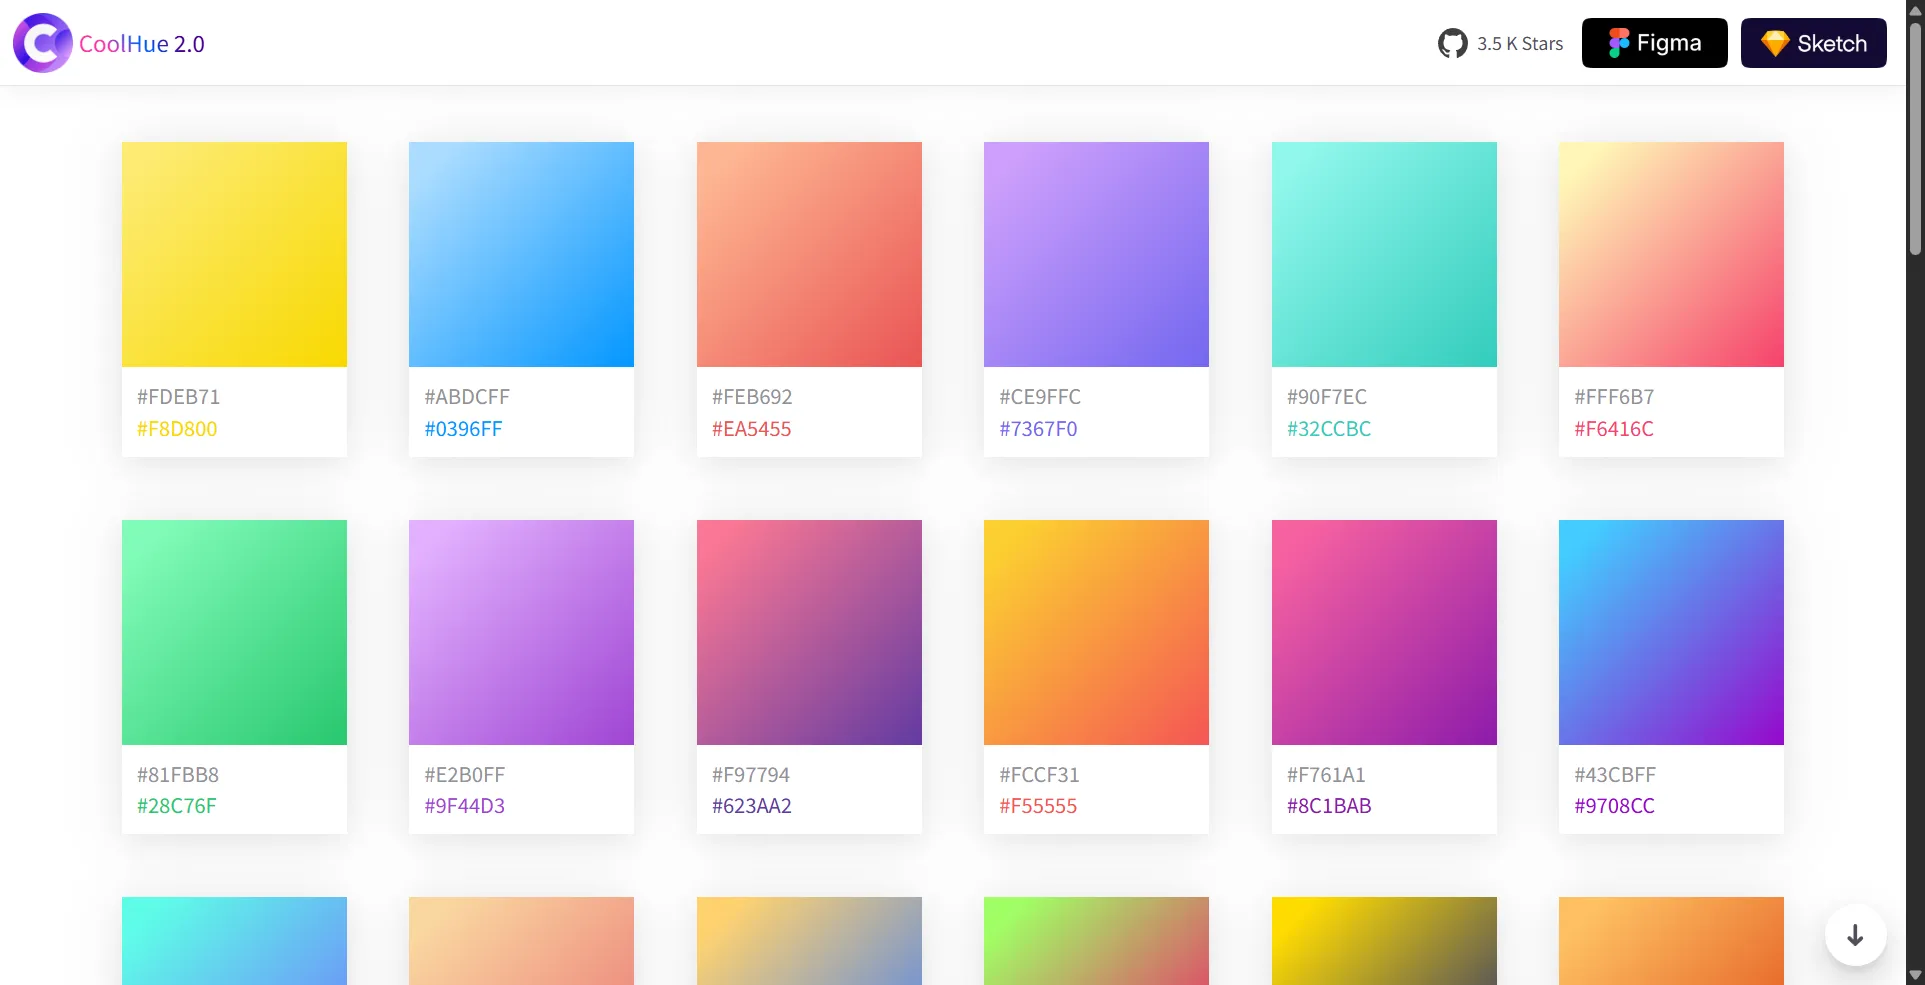Select the purple #CE9FFC gradient swatch
The height and width of the screenshot is (985, 1925).
[x=1096, y=254]
